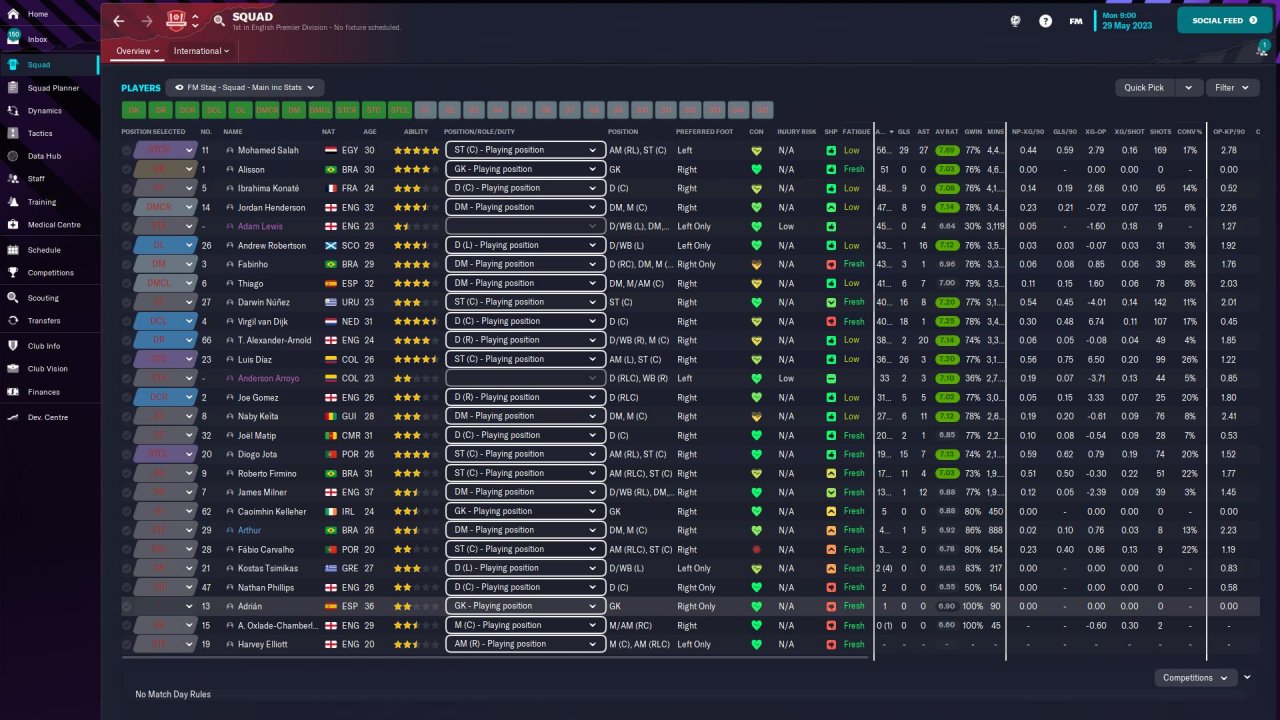The width and height of the screenshot is (1280, 720).
Task: Tick the selection circle for Adrián
Action: pyautogui.click(x=127, y=607)
